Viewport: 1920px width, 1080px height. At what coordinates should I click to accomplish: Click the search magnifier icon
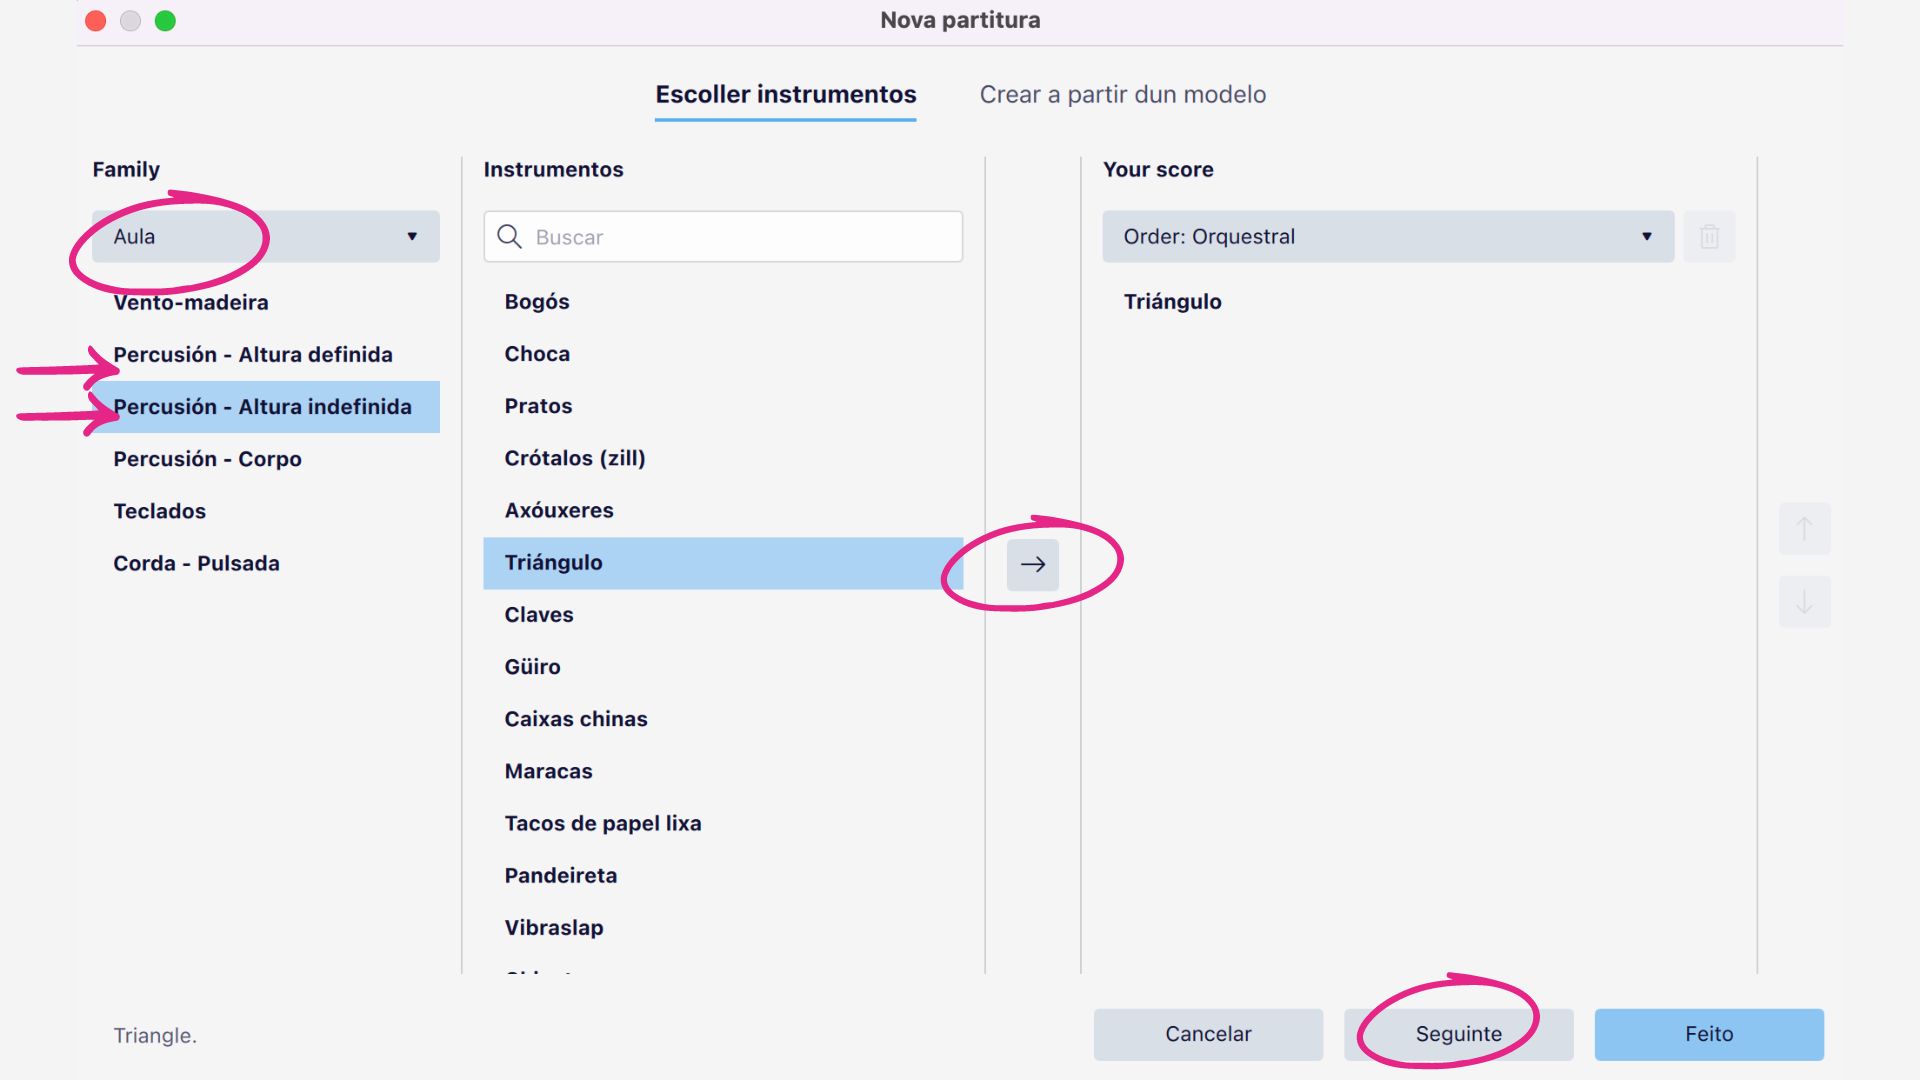pyautogui.click(x=510, y=237)
